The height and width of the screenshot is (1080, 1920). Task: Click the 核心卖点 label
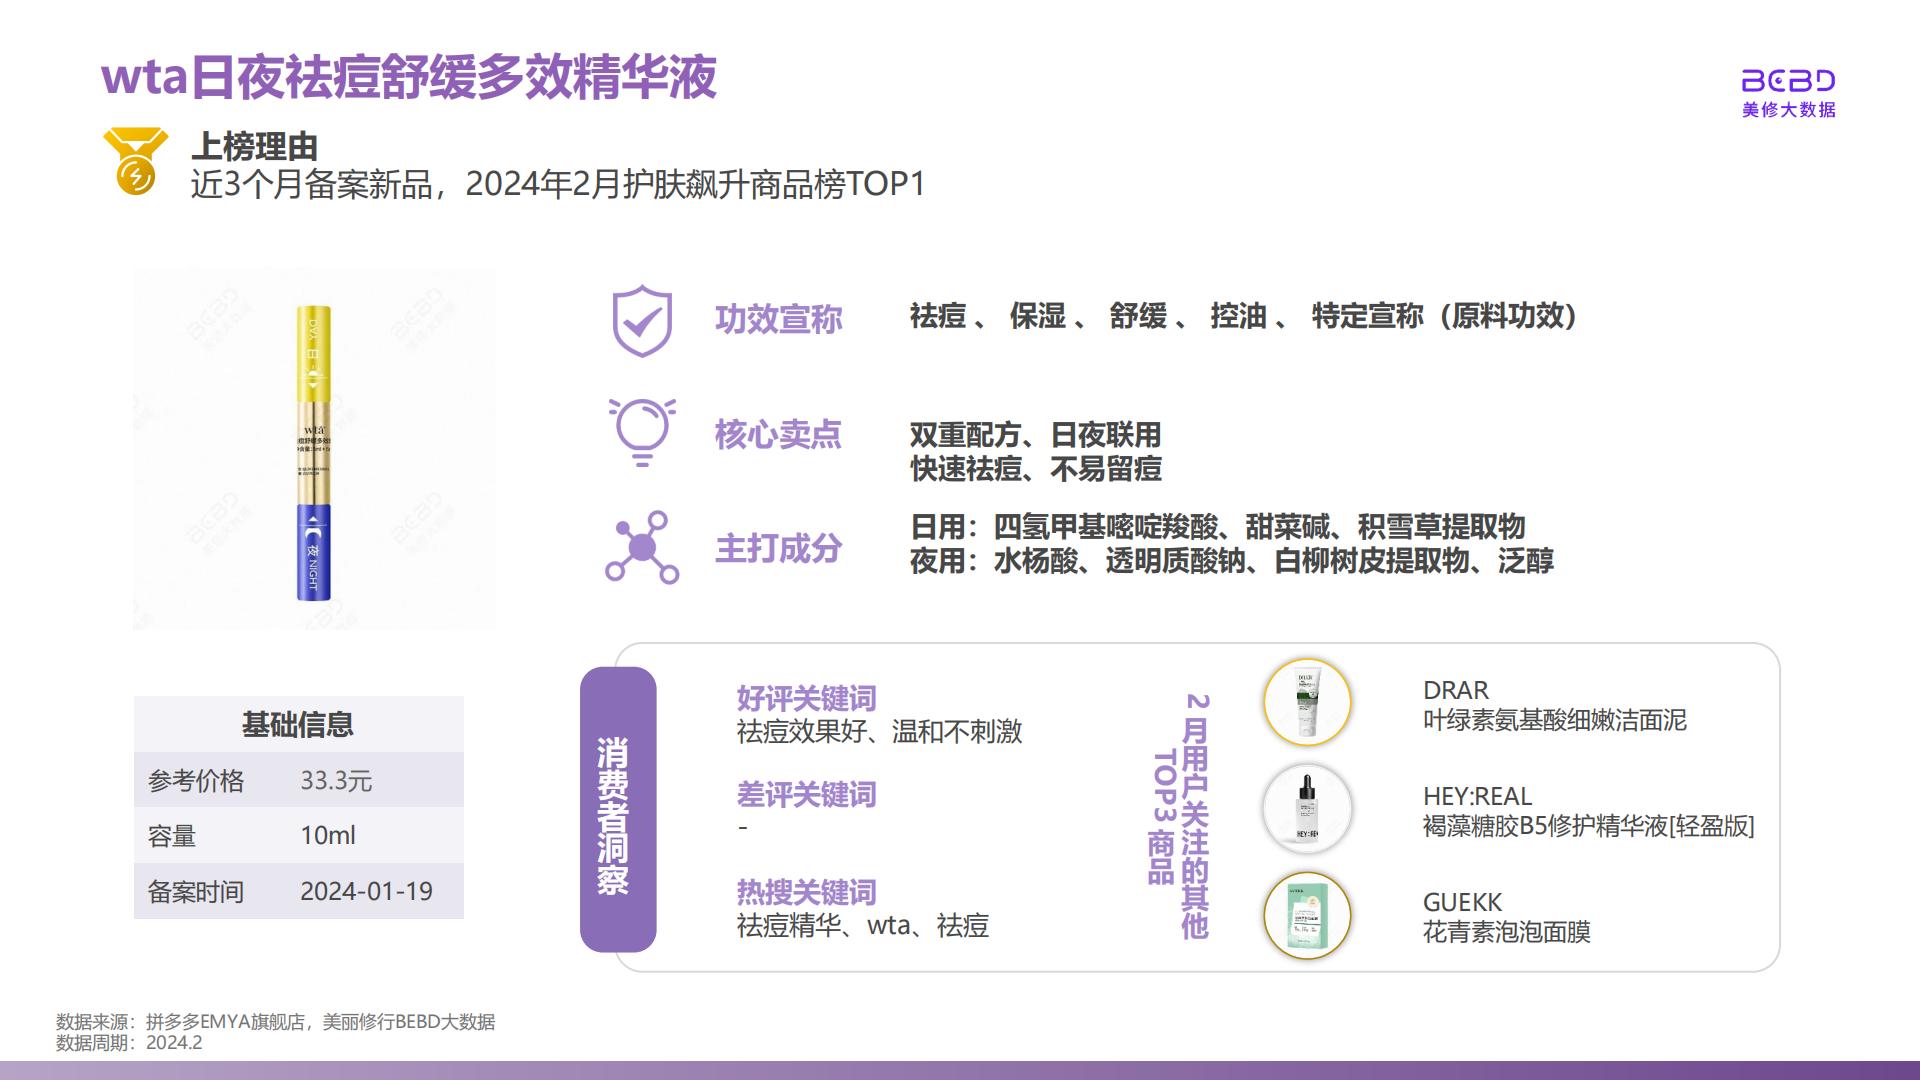pos(778,434)
